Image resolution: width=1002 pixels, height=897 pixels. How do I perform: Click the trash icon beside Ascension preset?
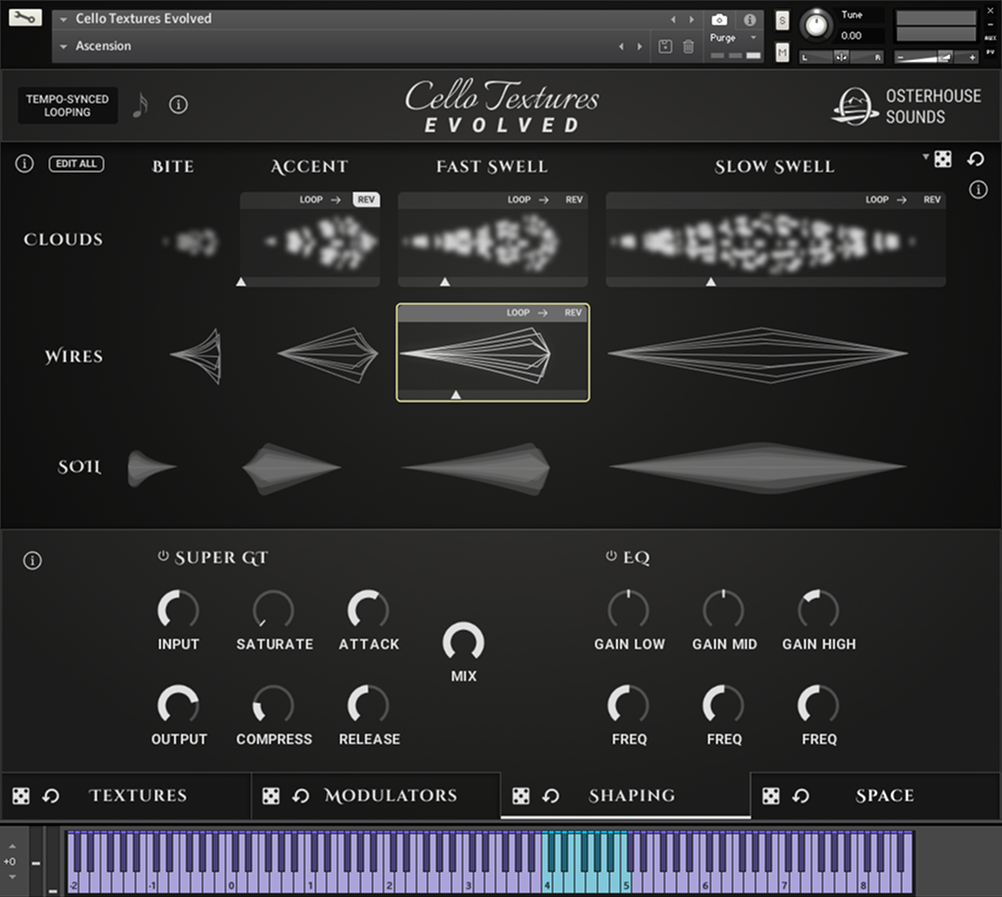click(x=688, y=46)
